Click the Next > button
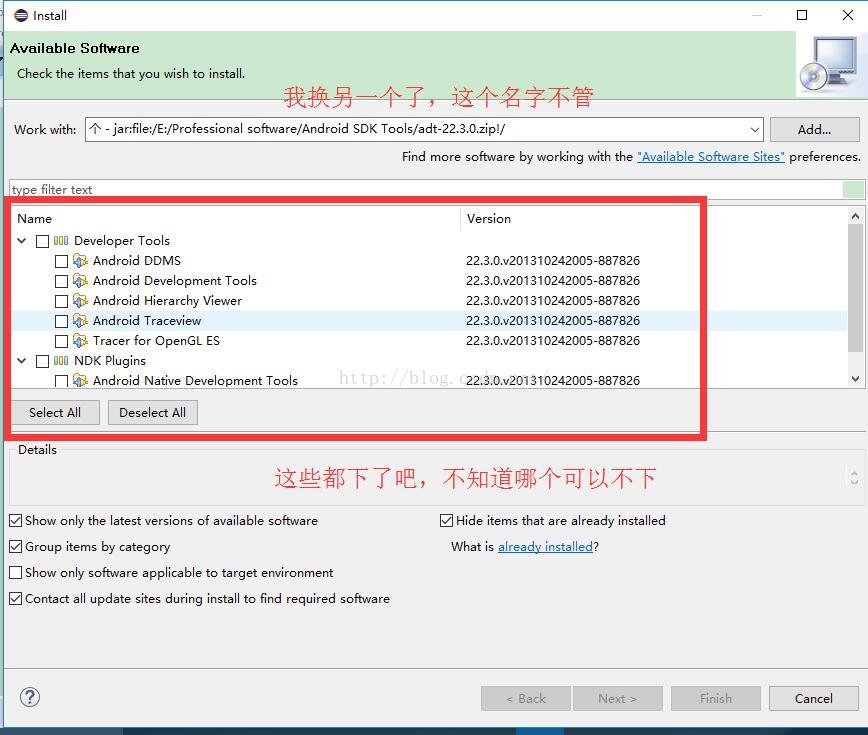 coord(618,698)
